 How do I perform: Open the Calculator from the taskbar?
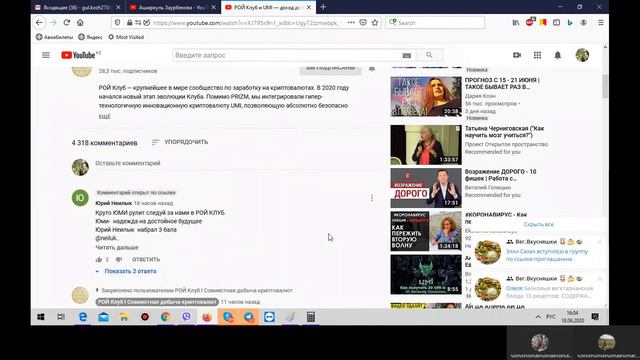(x=311, y=317)
